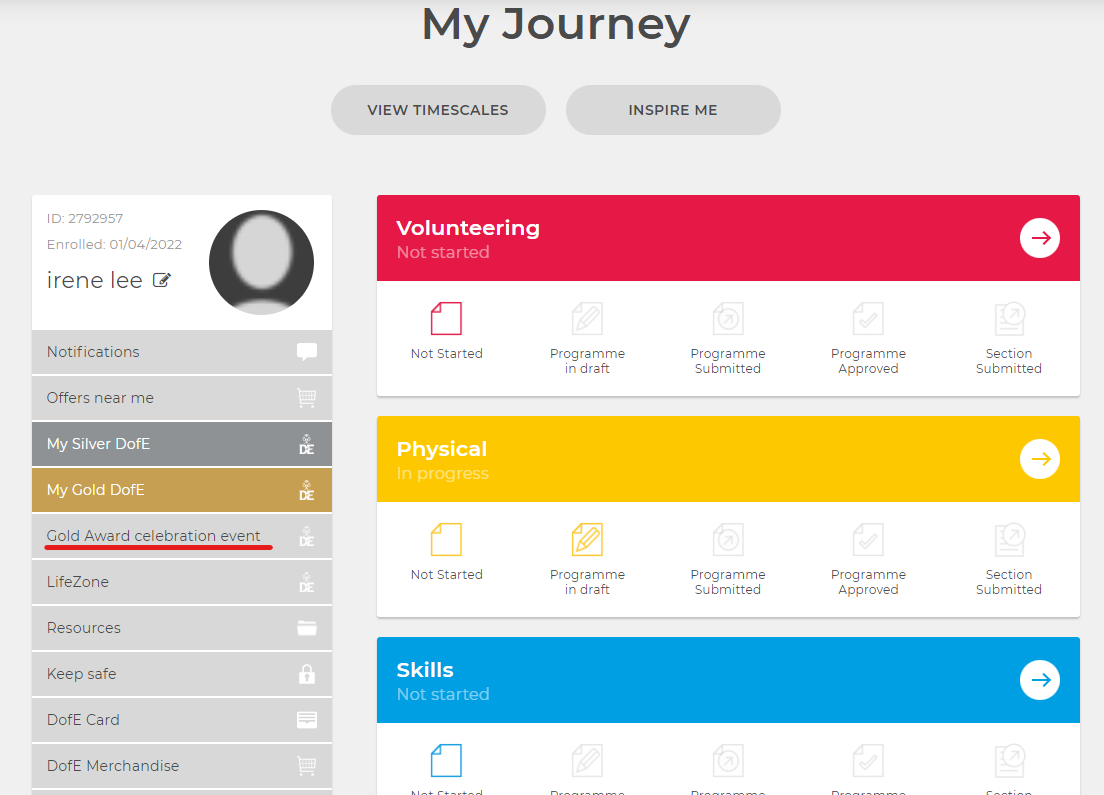
Task: Open the Volunteering section arrow icon
Action: [x=1039, y=238]
